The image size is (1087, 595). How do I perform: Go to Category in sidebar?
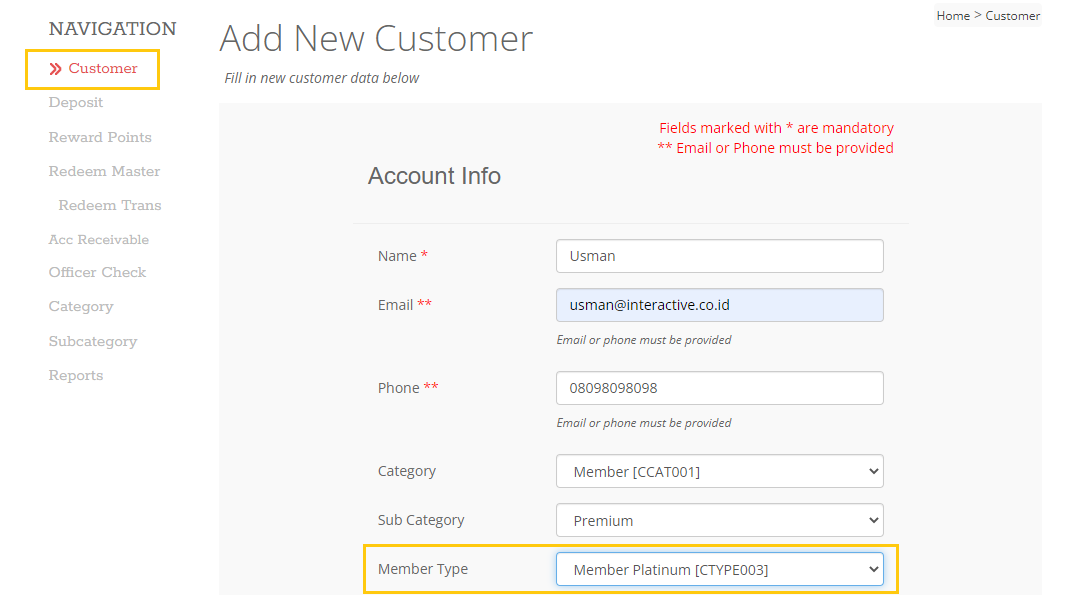[x=81, y=307]
